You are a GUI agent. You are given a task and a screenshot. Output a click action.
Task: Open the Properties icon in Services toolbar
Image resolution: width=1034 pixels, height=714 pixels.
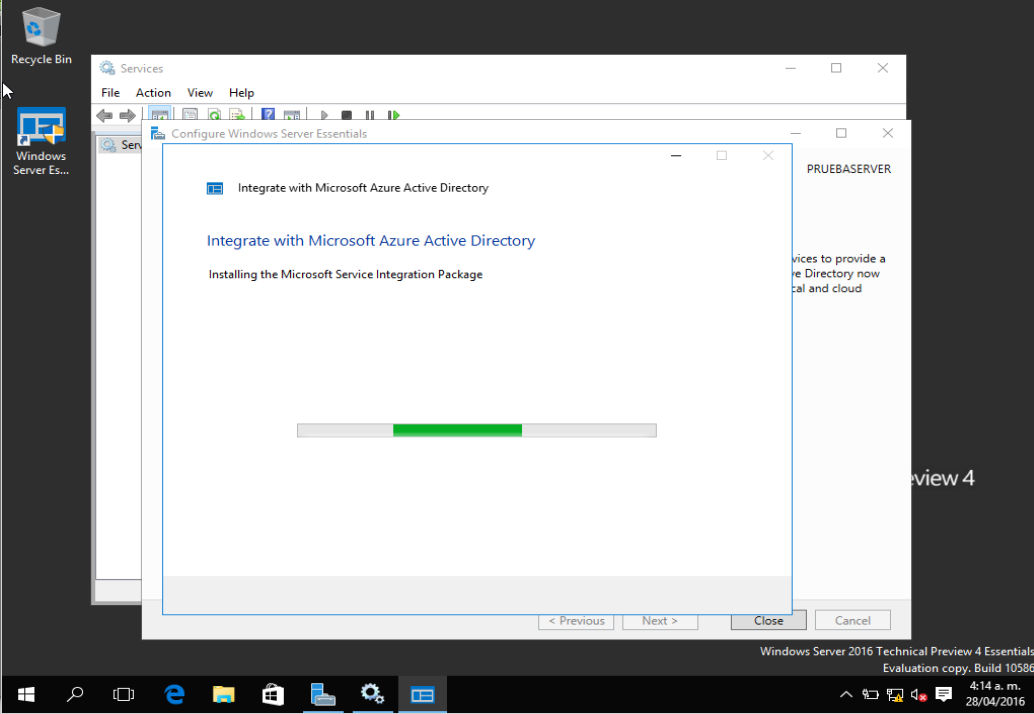(x=189, y=115)
